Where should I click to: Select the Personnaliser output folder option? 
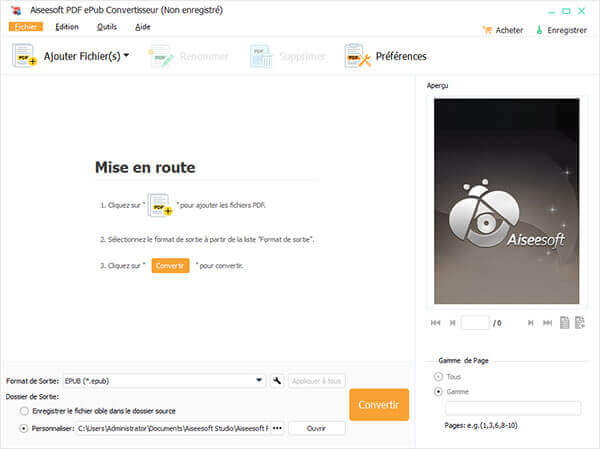click(24, 428)
